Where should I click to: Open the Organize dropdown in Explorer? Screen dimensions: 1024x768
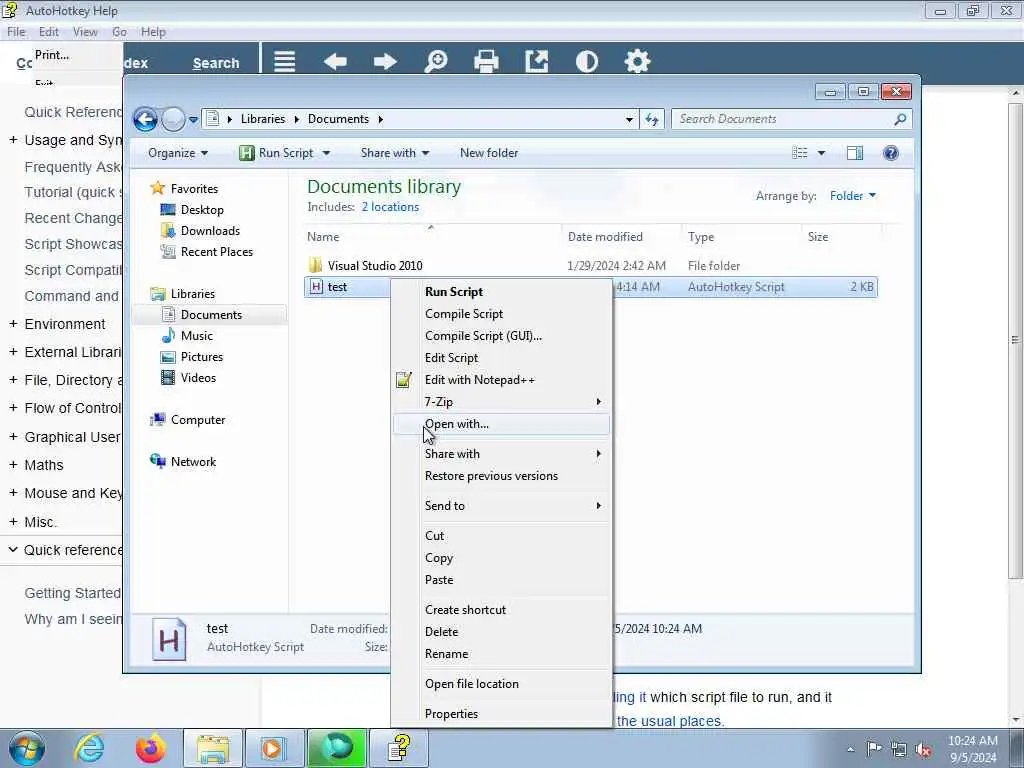coord(178,153)
